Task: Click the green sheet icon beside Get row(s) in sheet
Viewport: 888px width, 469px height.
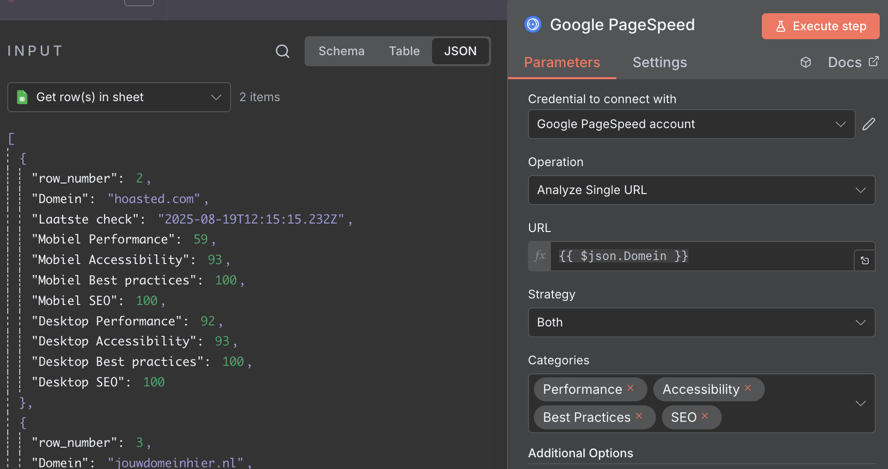Action: (22, 97)
